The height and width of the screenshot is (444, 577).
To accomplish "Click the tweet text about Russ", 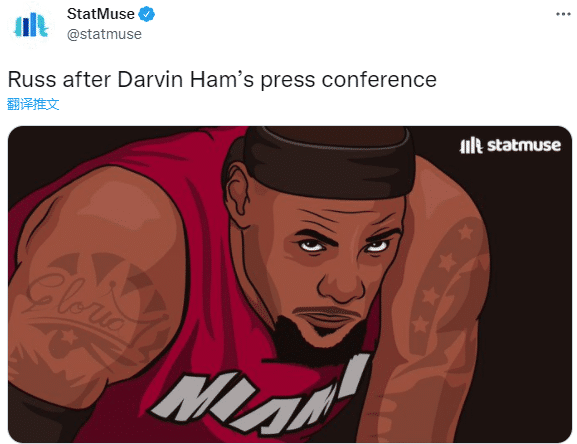I will pos(222,79).
